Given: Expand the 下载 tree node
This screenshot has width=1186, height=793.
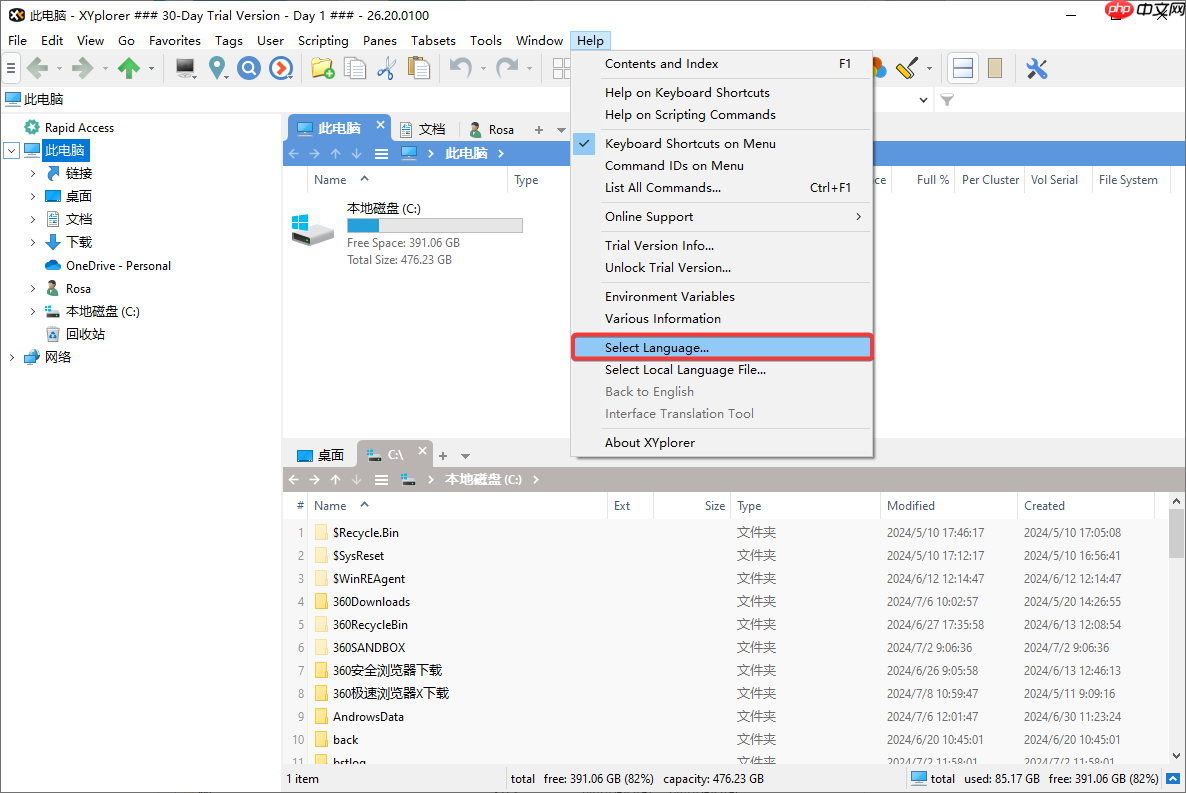Looking at the screenshot, I should point(33,242).
